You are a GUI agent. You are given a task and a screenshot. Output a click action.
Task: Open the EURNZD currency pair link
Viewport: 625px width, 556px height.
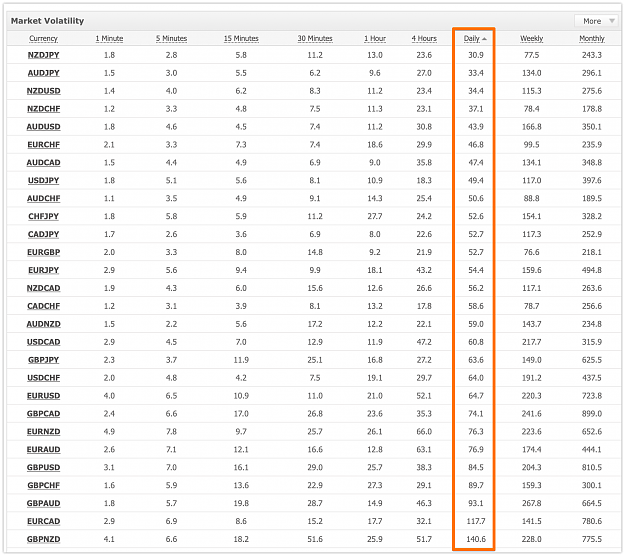pyautogui.click(x=43, y=432)
